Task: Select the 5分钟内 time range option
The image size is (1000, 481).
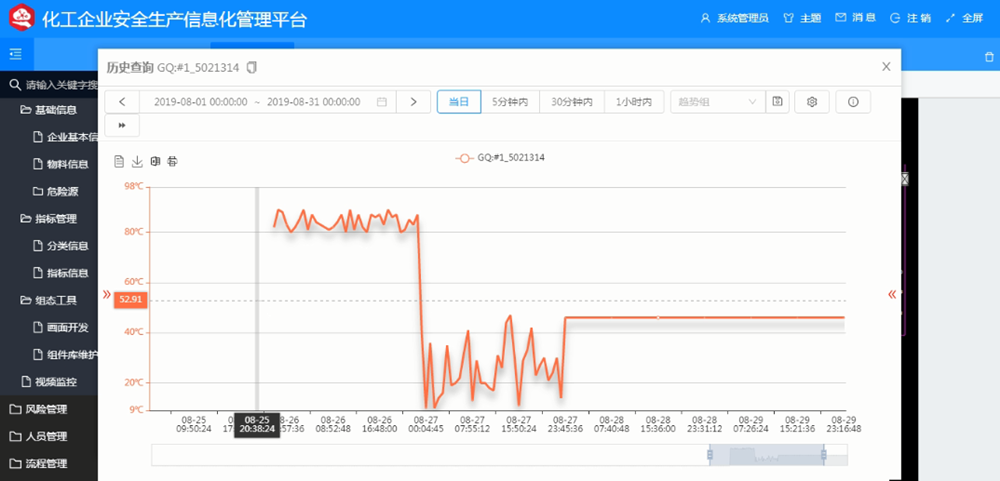Action: [510, 101]
